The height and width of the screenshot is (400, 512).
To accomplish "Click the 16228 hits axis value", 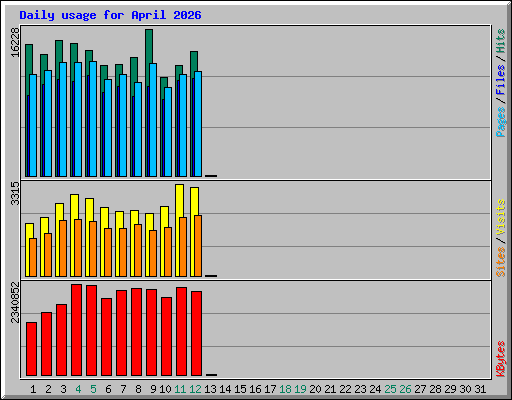I will 15,42.
